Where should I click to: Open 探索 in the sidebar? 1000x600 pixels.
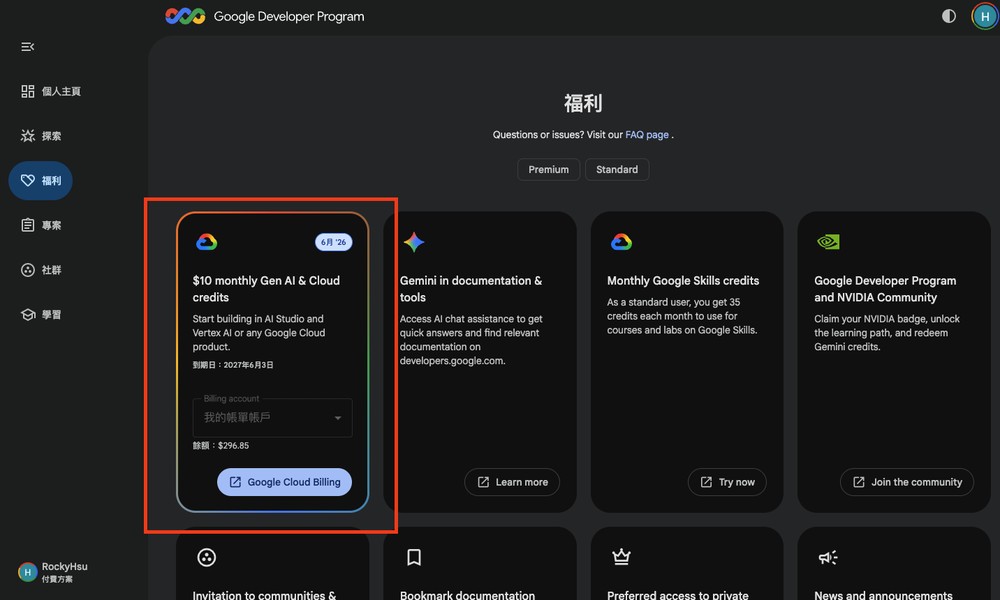click(41, 136)
